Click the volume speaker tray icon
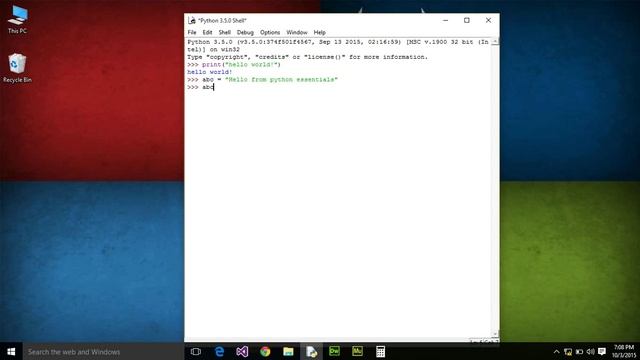This screenshot has height=360, width=640. 591,351
